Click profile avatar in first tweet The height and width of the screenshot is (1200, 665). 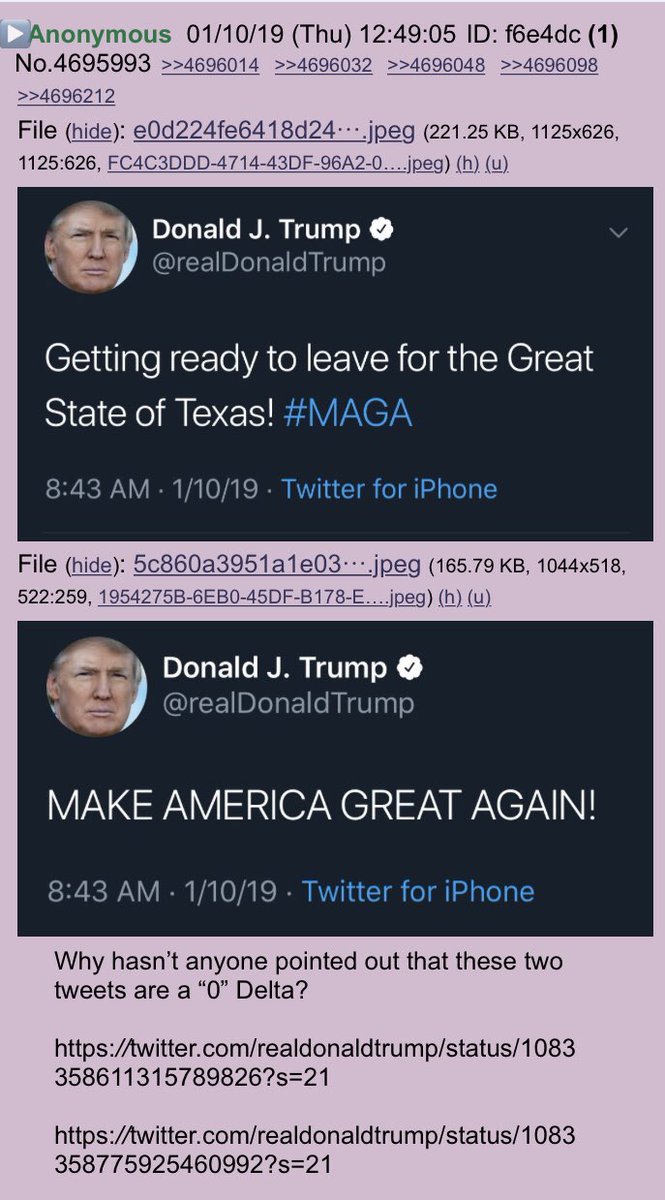(x=90, y=247)
